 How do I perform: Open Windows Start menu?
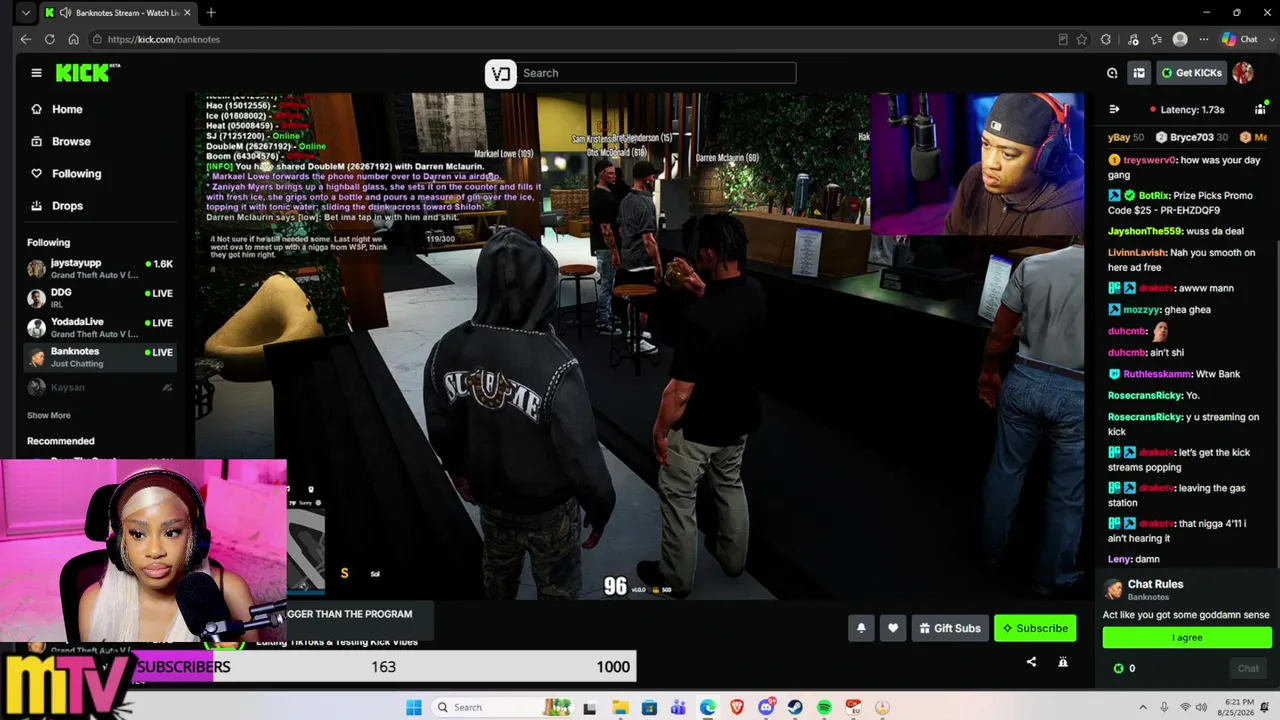point(414,707)
